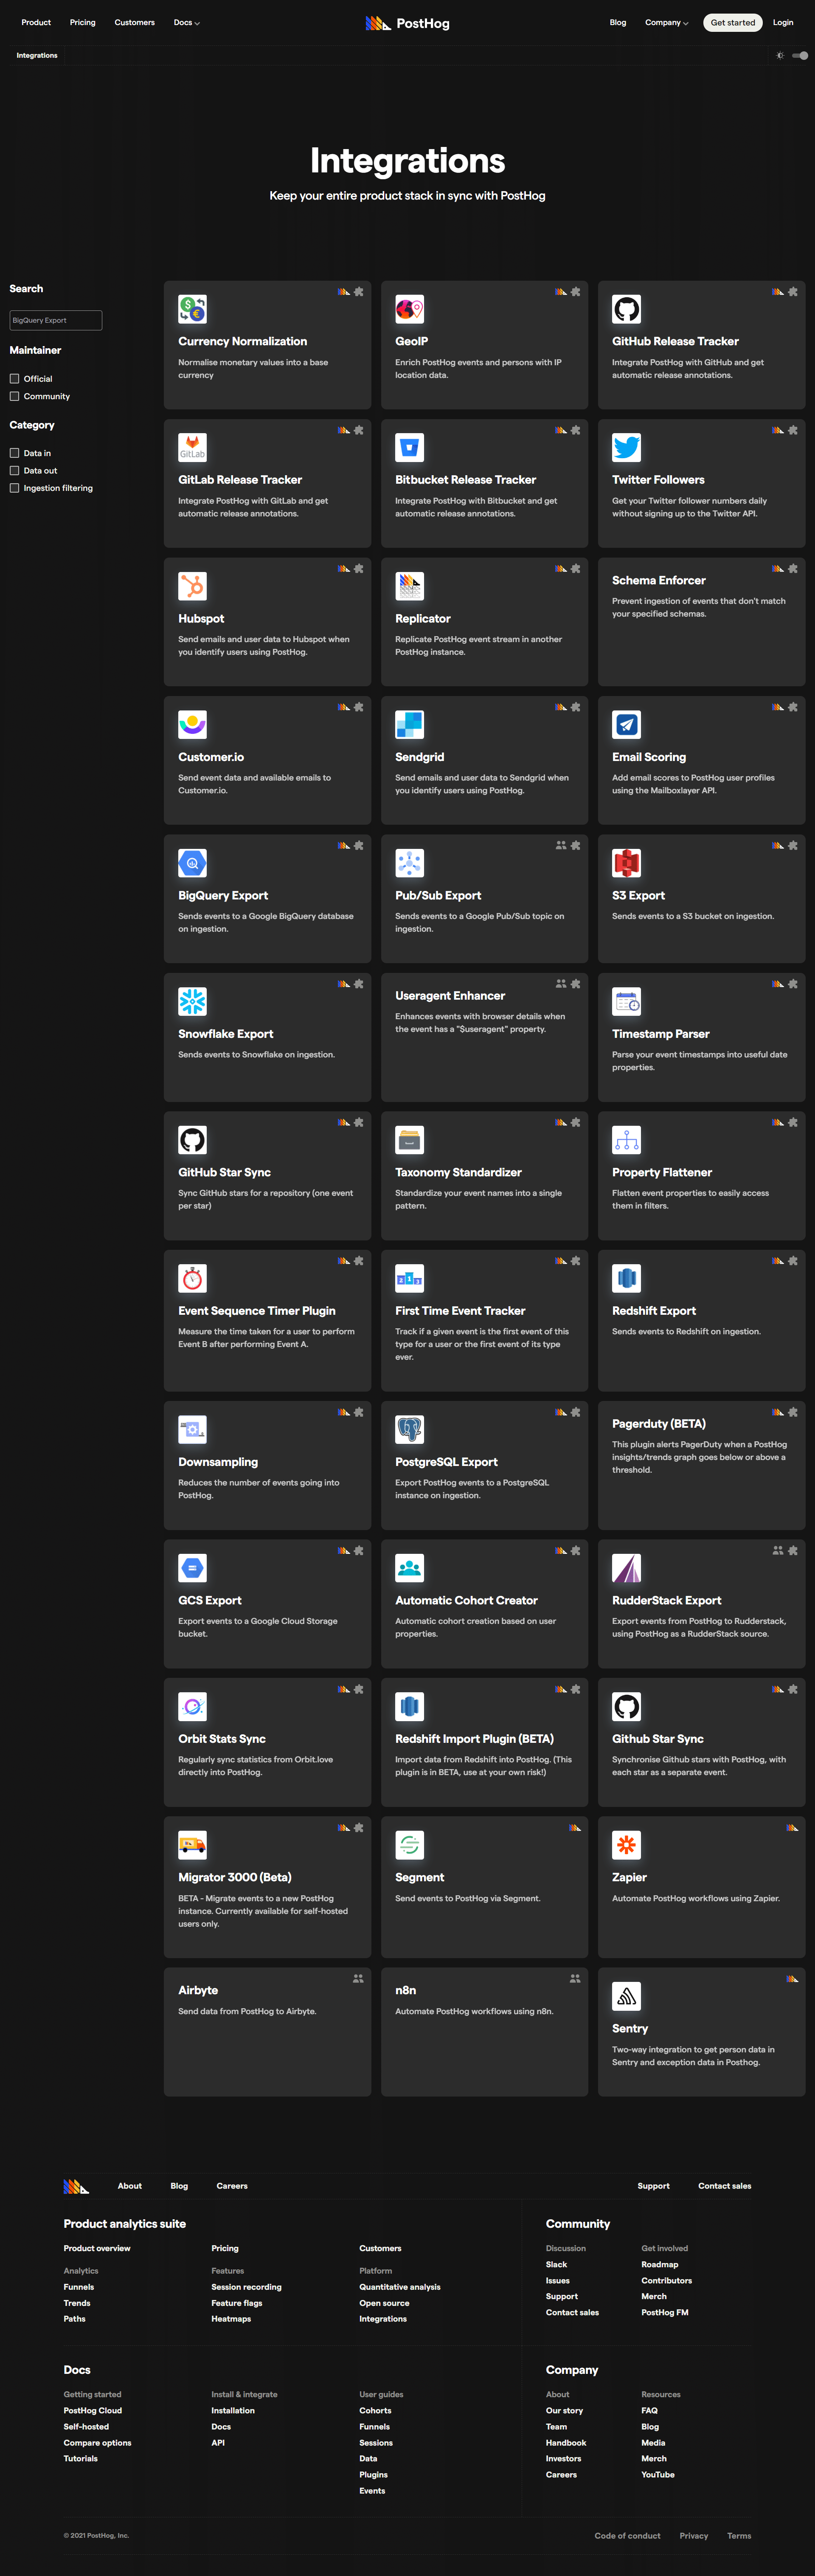This screenshot has width=815, height=2576.
Task: Open the Zapier asterisk icon
Action: coord(626,1845)
